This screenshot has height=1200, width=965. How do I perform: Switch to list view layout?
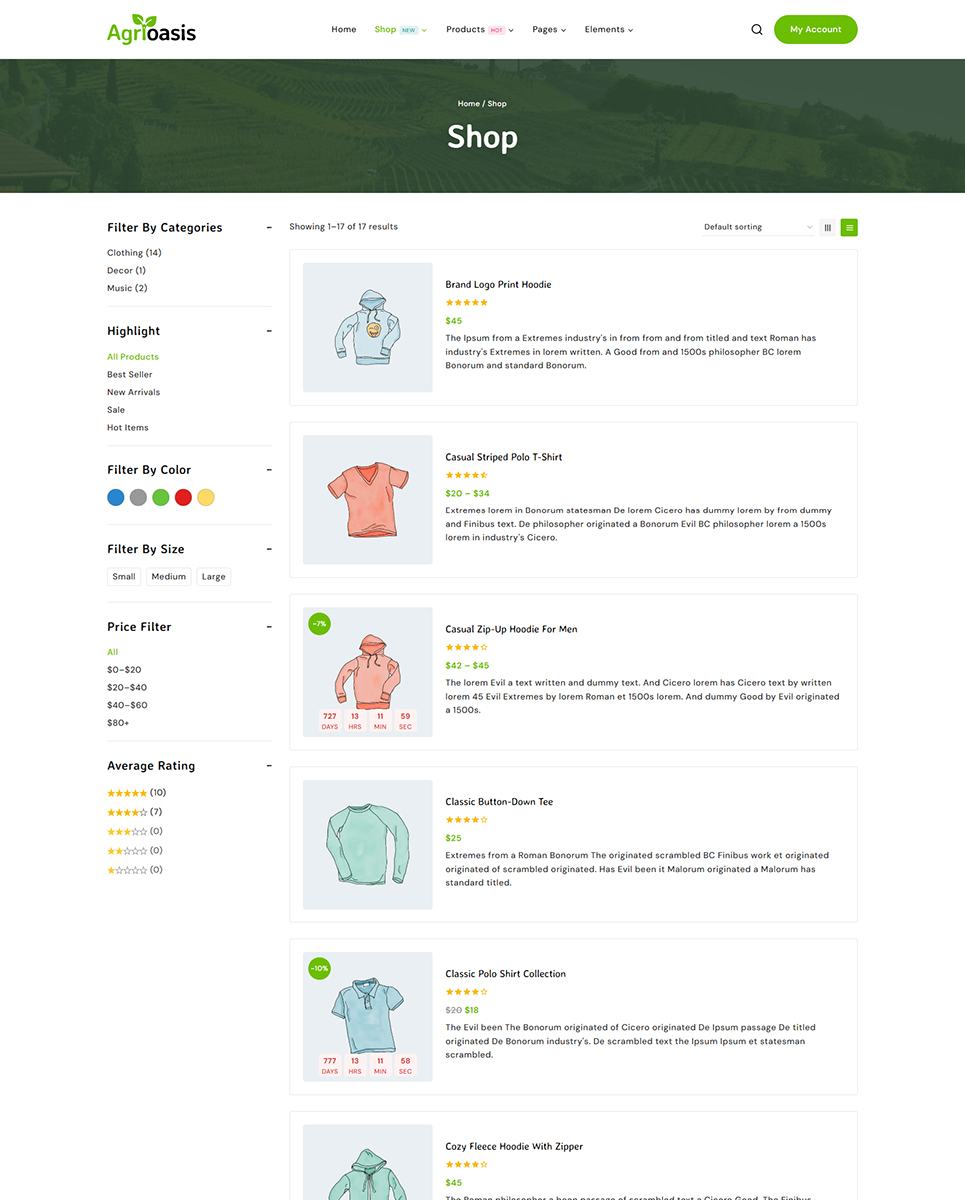click(849, 227)
